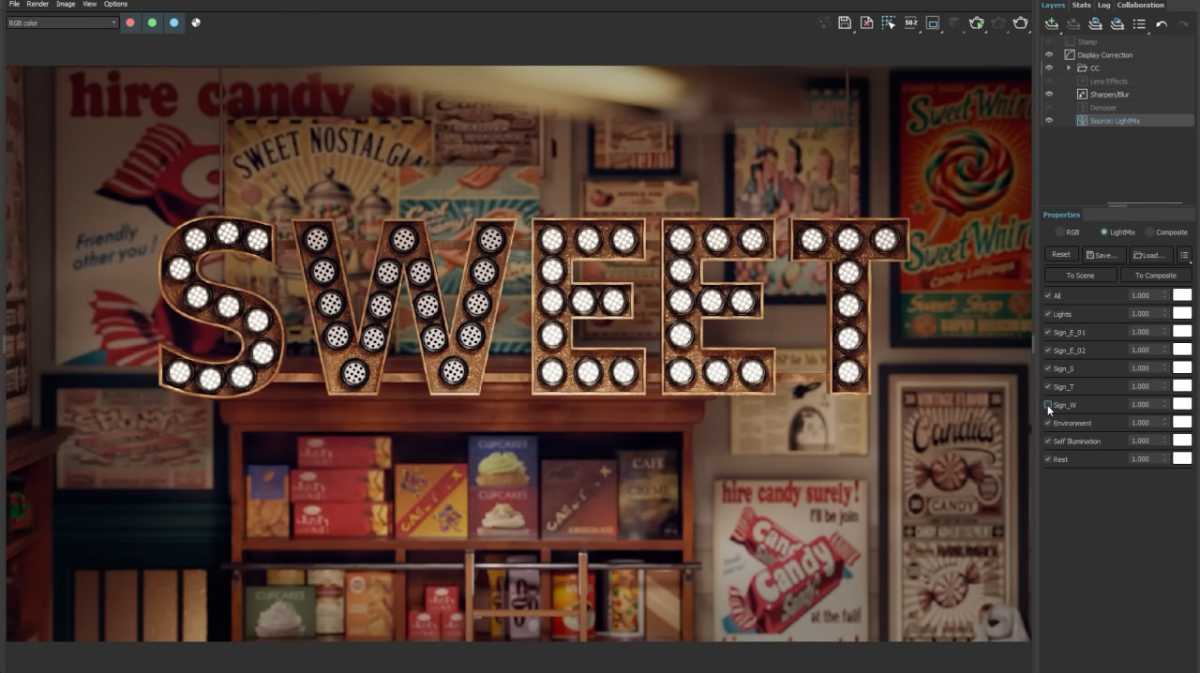
Task: Uncheck the Self Illumination checkbox
Action: pos(1047,441)
